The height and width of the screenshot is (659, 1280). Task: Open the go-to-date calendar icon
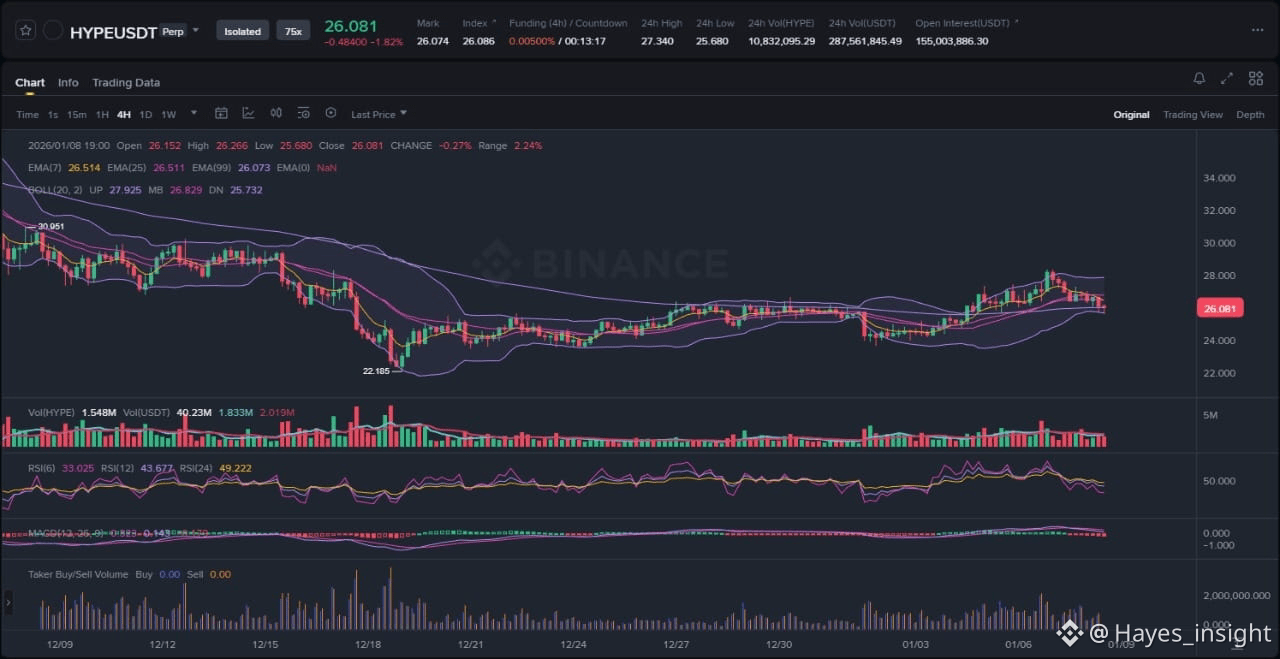coord(222,114)
